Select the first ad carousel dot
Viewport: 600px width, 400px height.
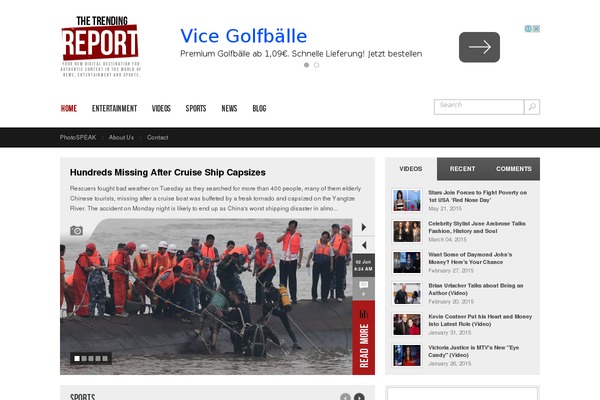(307, 65)
